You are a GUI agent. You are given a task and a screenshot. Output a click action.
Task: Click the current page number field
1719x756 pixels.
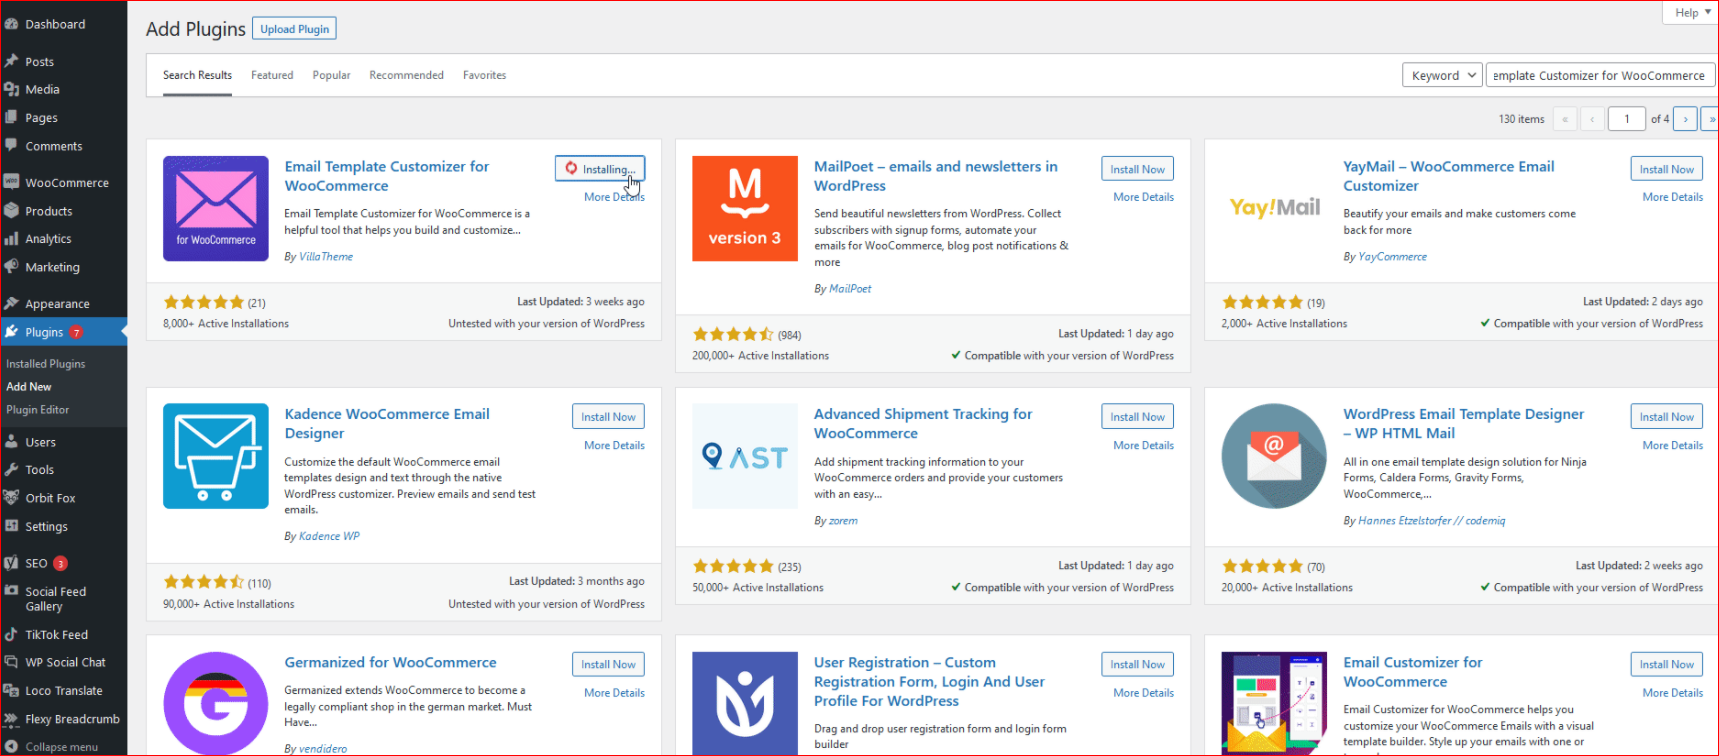point(1626,119)
